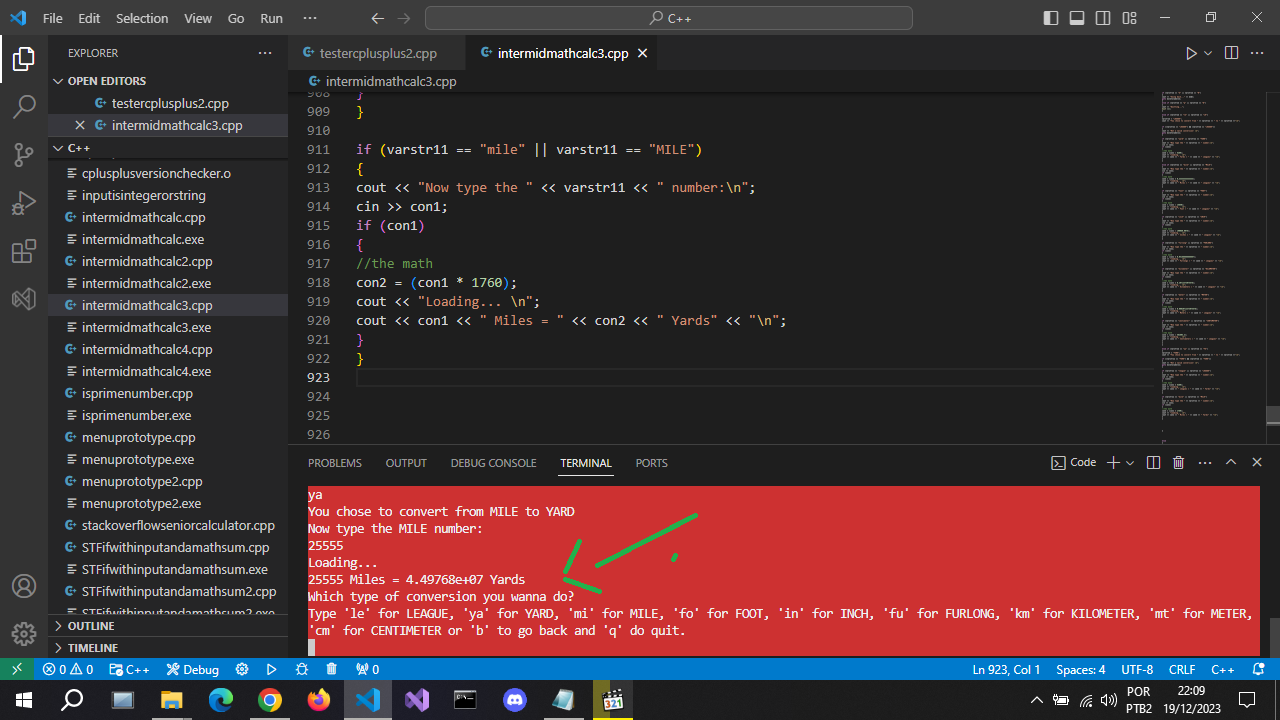Expand the OUTLINE section

(x=90, y=626)
